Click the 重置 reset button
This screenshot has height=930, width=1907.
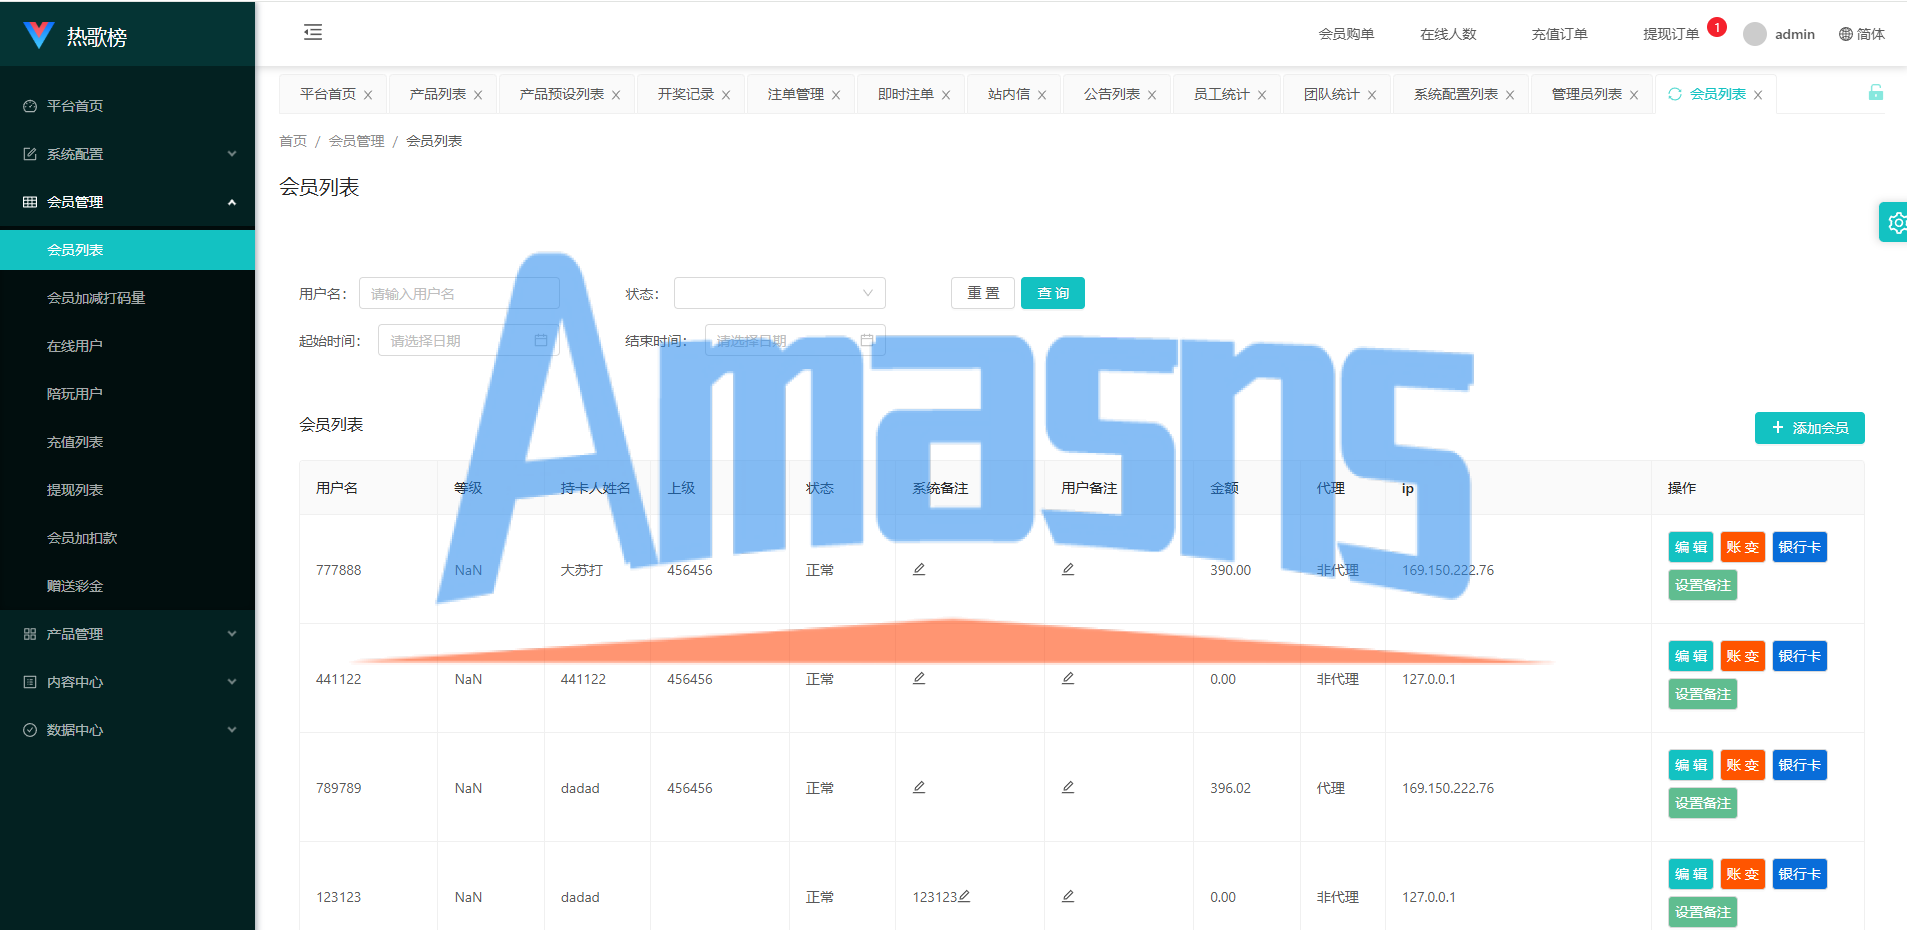983,293
